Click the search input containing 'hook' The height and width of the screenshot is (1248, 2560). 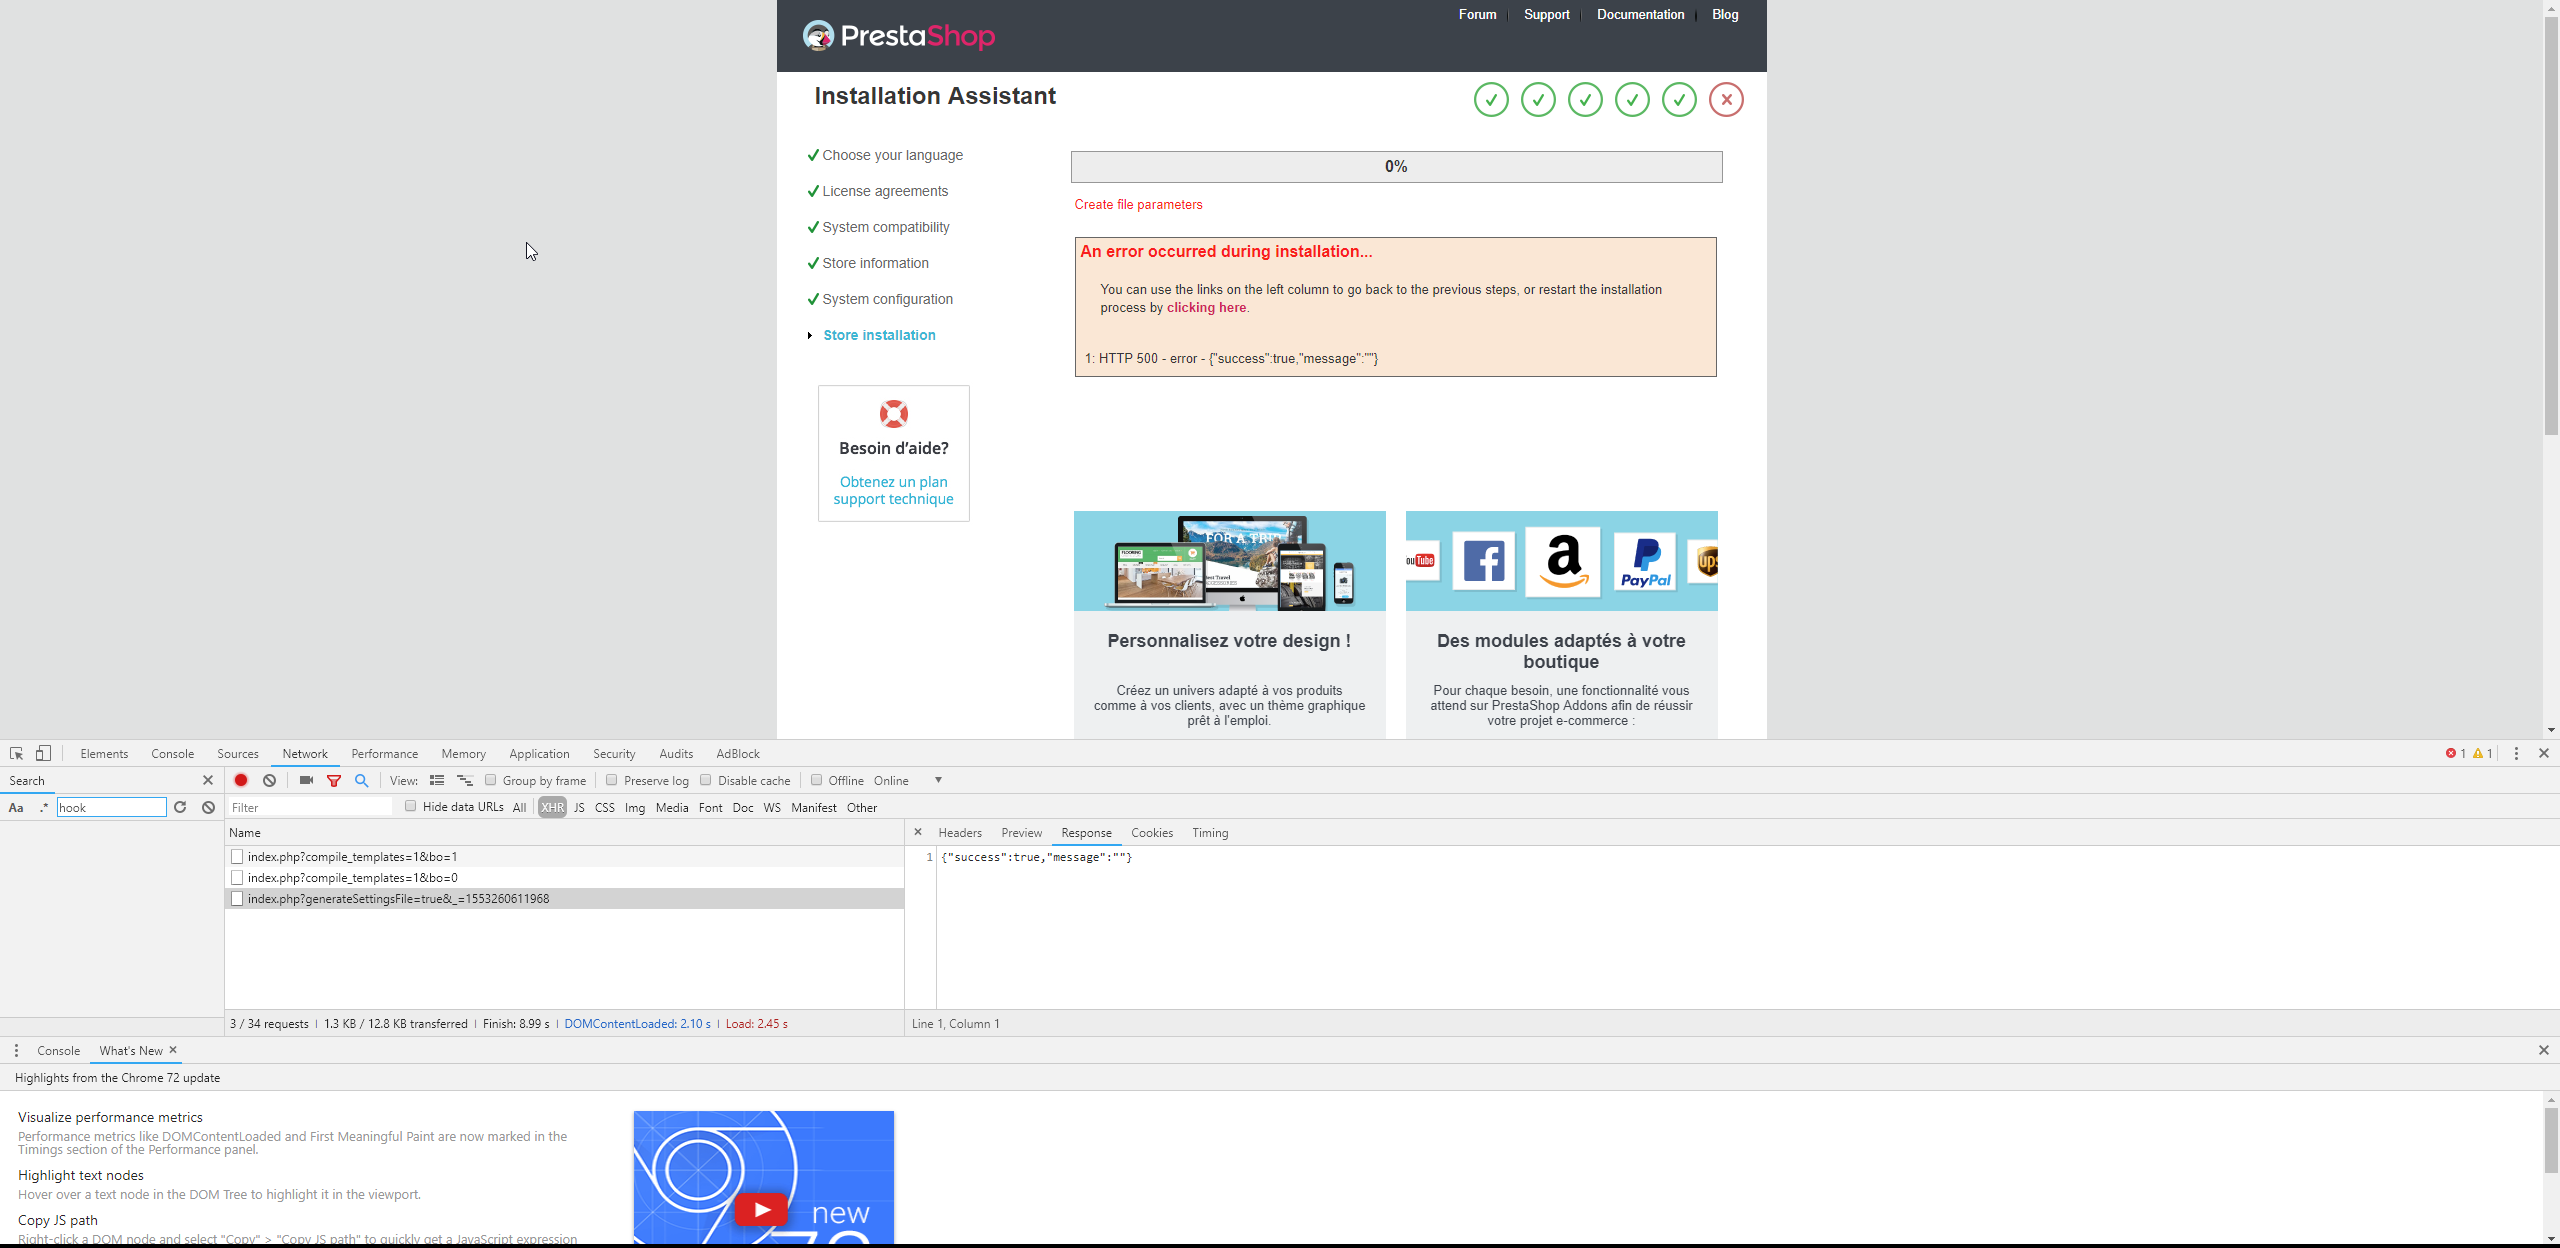pos(112,807)
